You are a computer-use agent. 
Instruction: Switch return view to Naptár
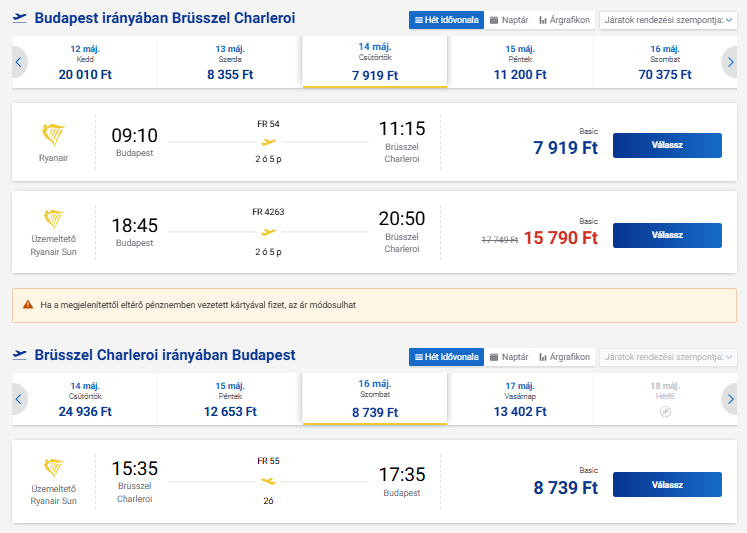pyautogui.click(x=509, y=357)
